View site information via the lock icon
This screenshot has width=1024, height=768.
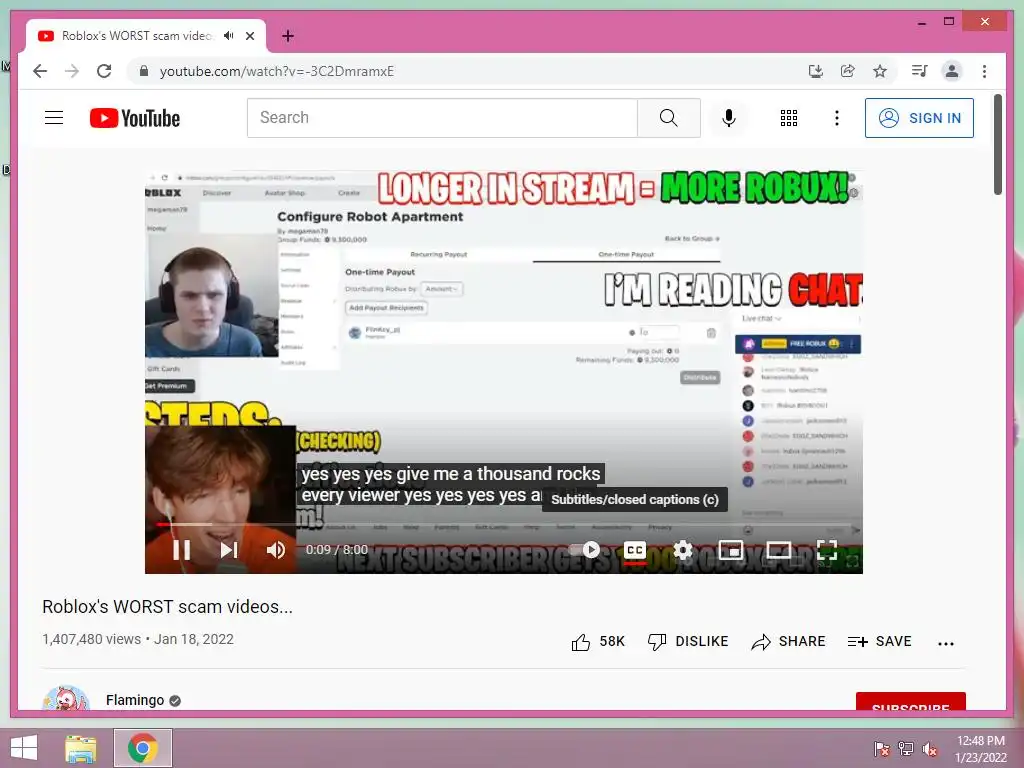[x=144, y=71]
